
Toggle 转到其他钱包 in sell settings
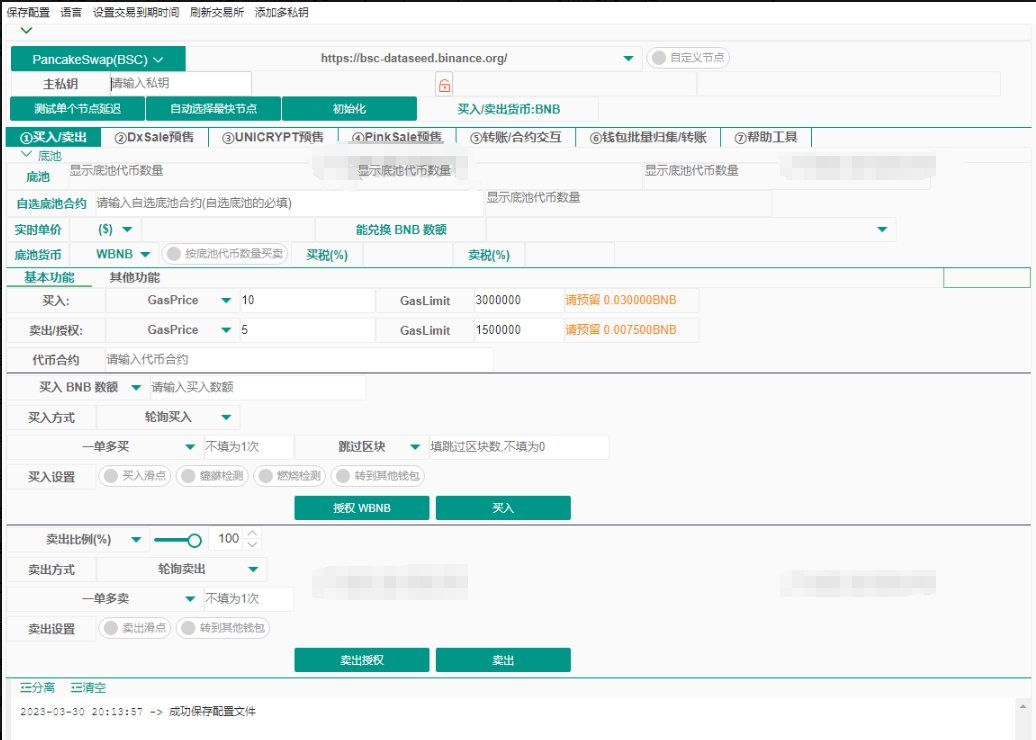click(223, 628)
